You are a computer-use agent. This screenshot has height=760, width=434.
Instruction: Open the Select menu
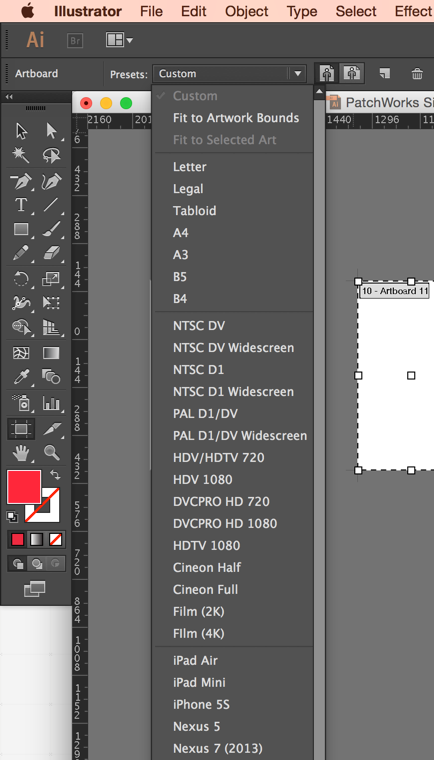356,11
